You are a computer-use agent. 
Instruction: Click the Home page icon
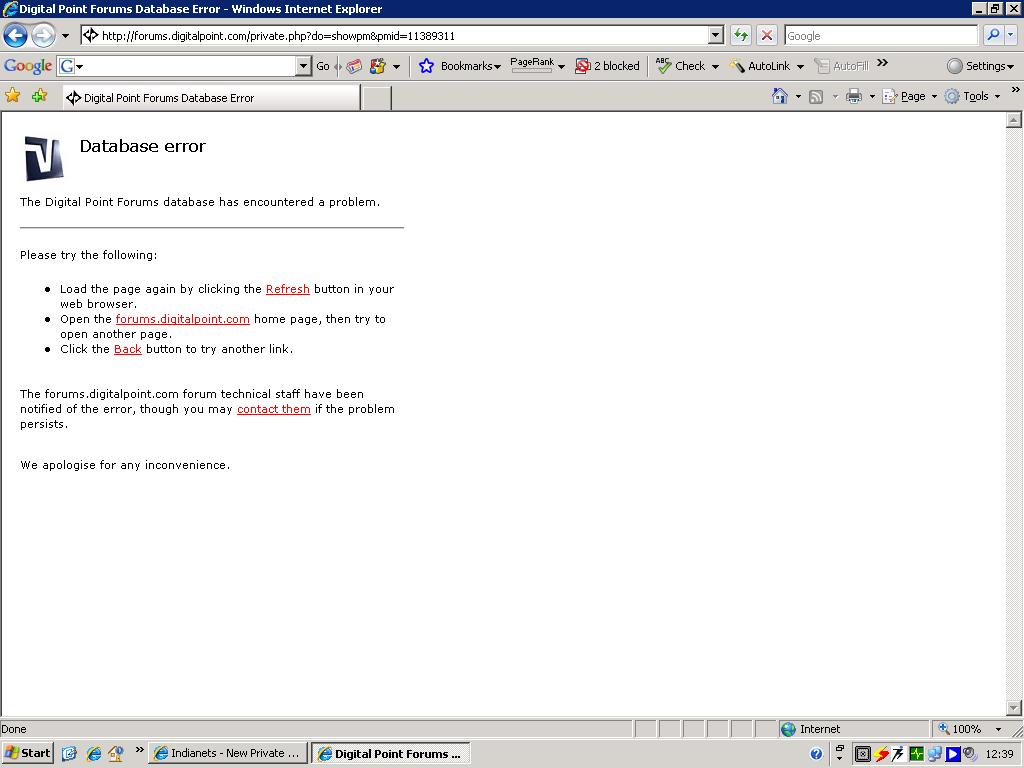pyautogui.click(x=779, y=97)
